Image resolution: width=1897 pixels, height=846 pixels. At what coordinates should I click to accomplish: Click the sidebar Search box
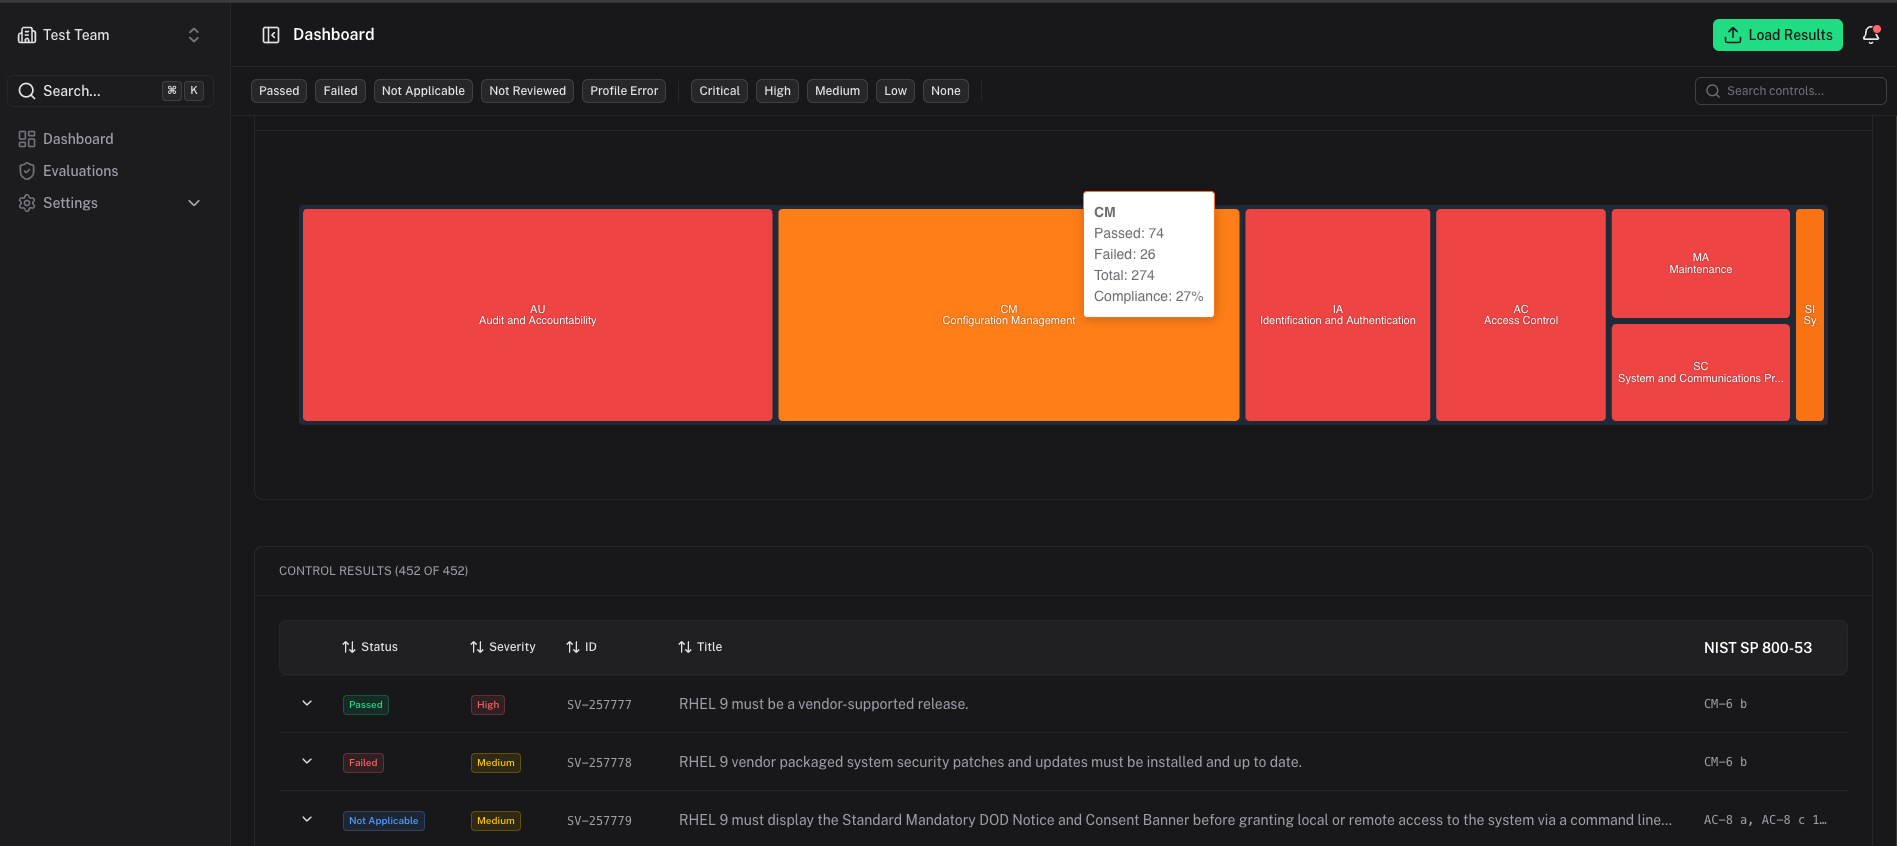110,91
